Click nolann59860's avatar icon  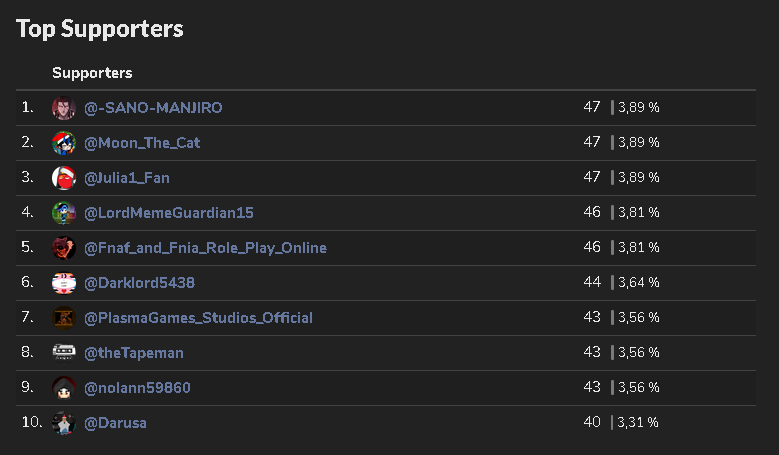point(64,388)
